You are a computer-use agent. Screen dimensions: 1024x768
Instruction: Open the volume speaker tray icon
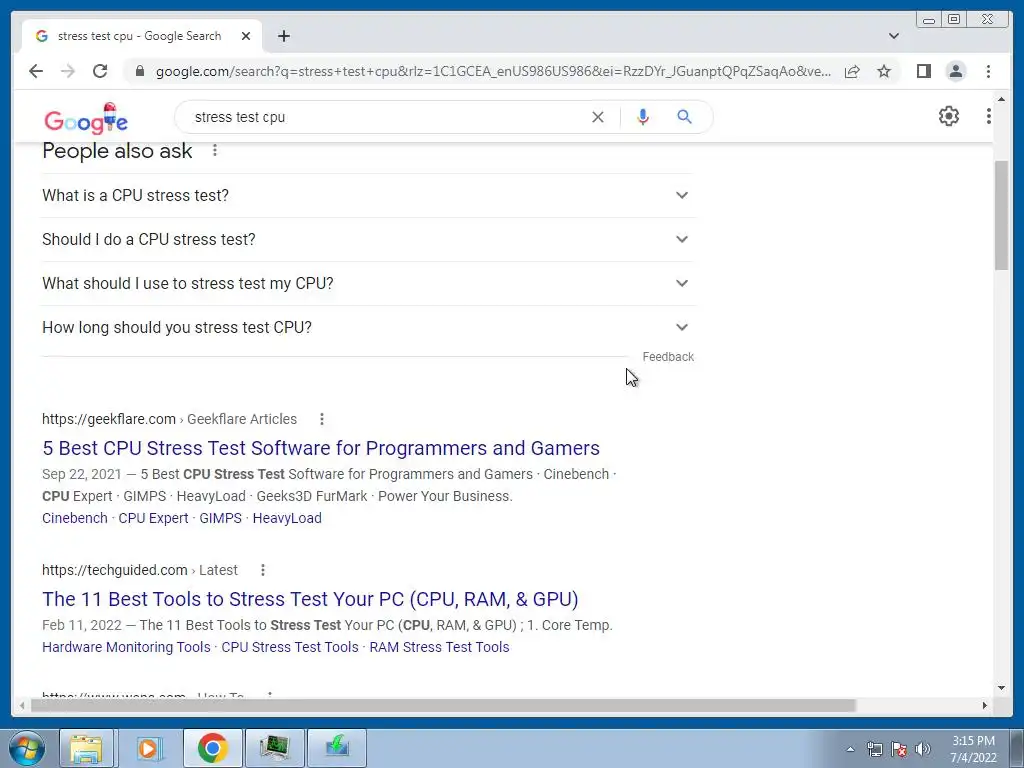(x=922, y=749)
